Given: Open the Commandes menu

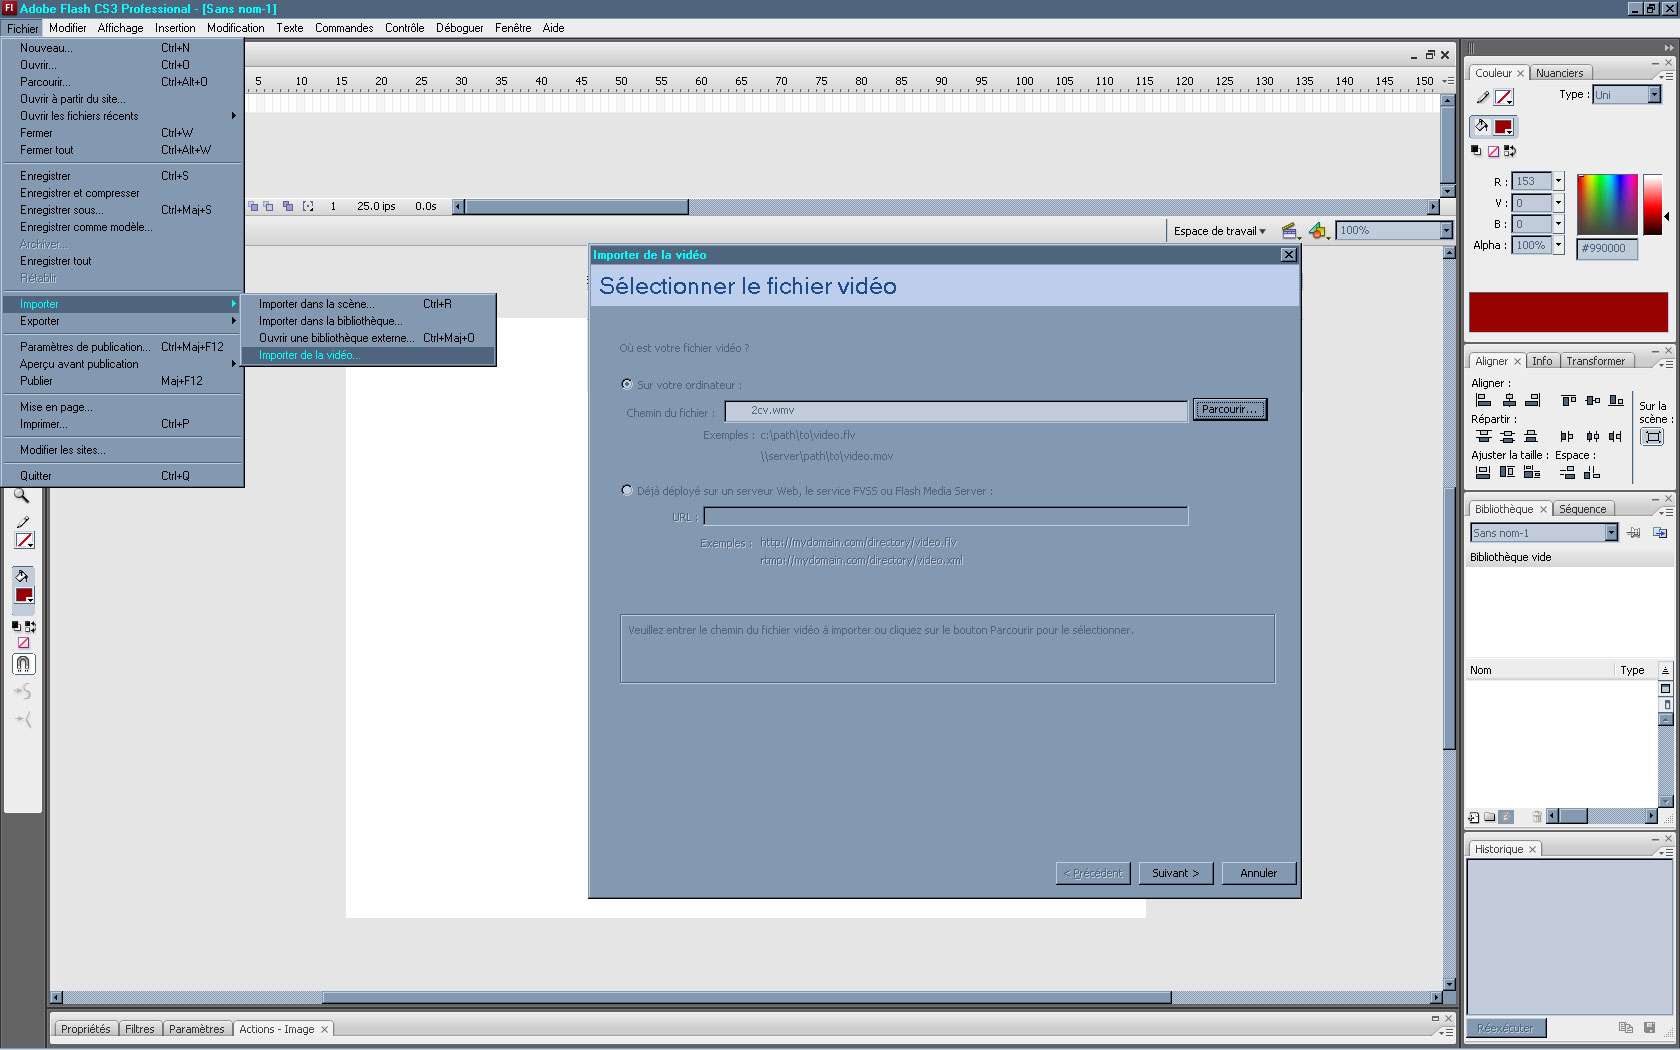Looking at the screenshot, I should [x=344, y=28].
